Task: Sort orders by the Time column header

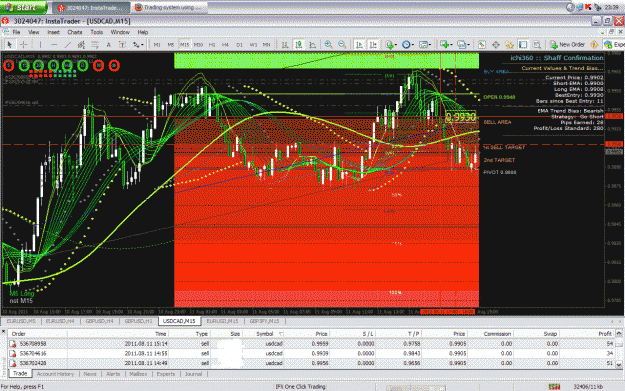Action: 118,334
